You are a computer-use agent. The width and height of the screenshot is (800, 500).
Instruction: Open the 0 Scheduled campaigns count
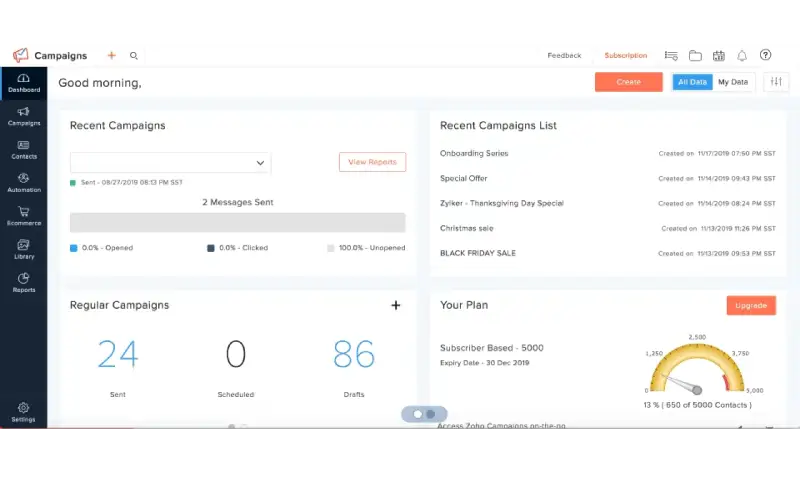[x=235, y=354]
